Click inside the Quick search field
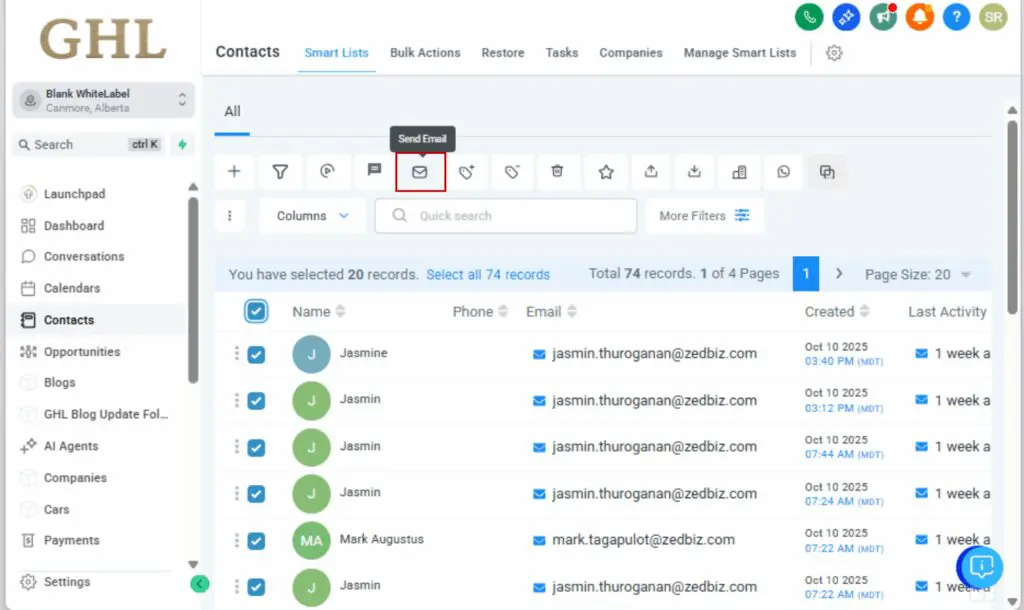Viewport: 1024px width, 610px height. pyautogui.click(x=505, y=215)
